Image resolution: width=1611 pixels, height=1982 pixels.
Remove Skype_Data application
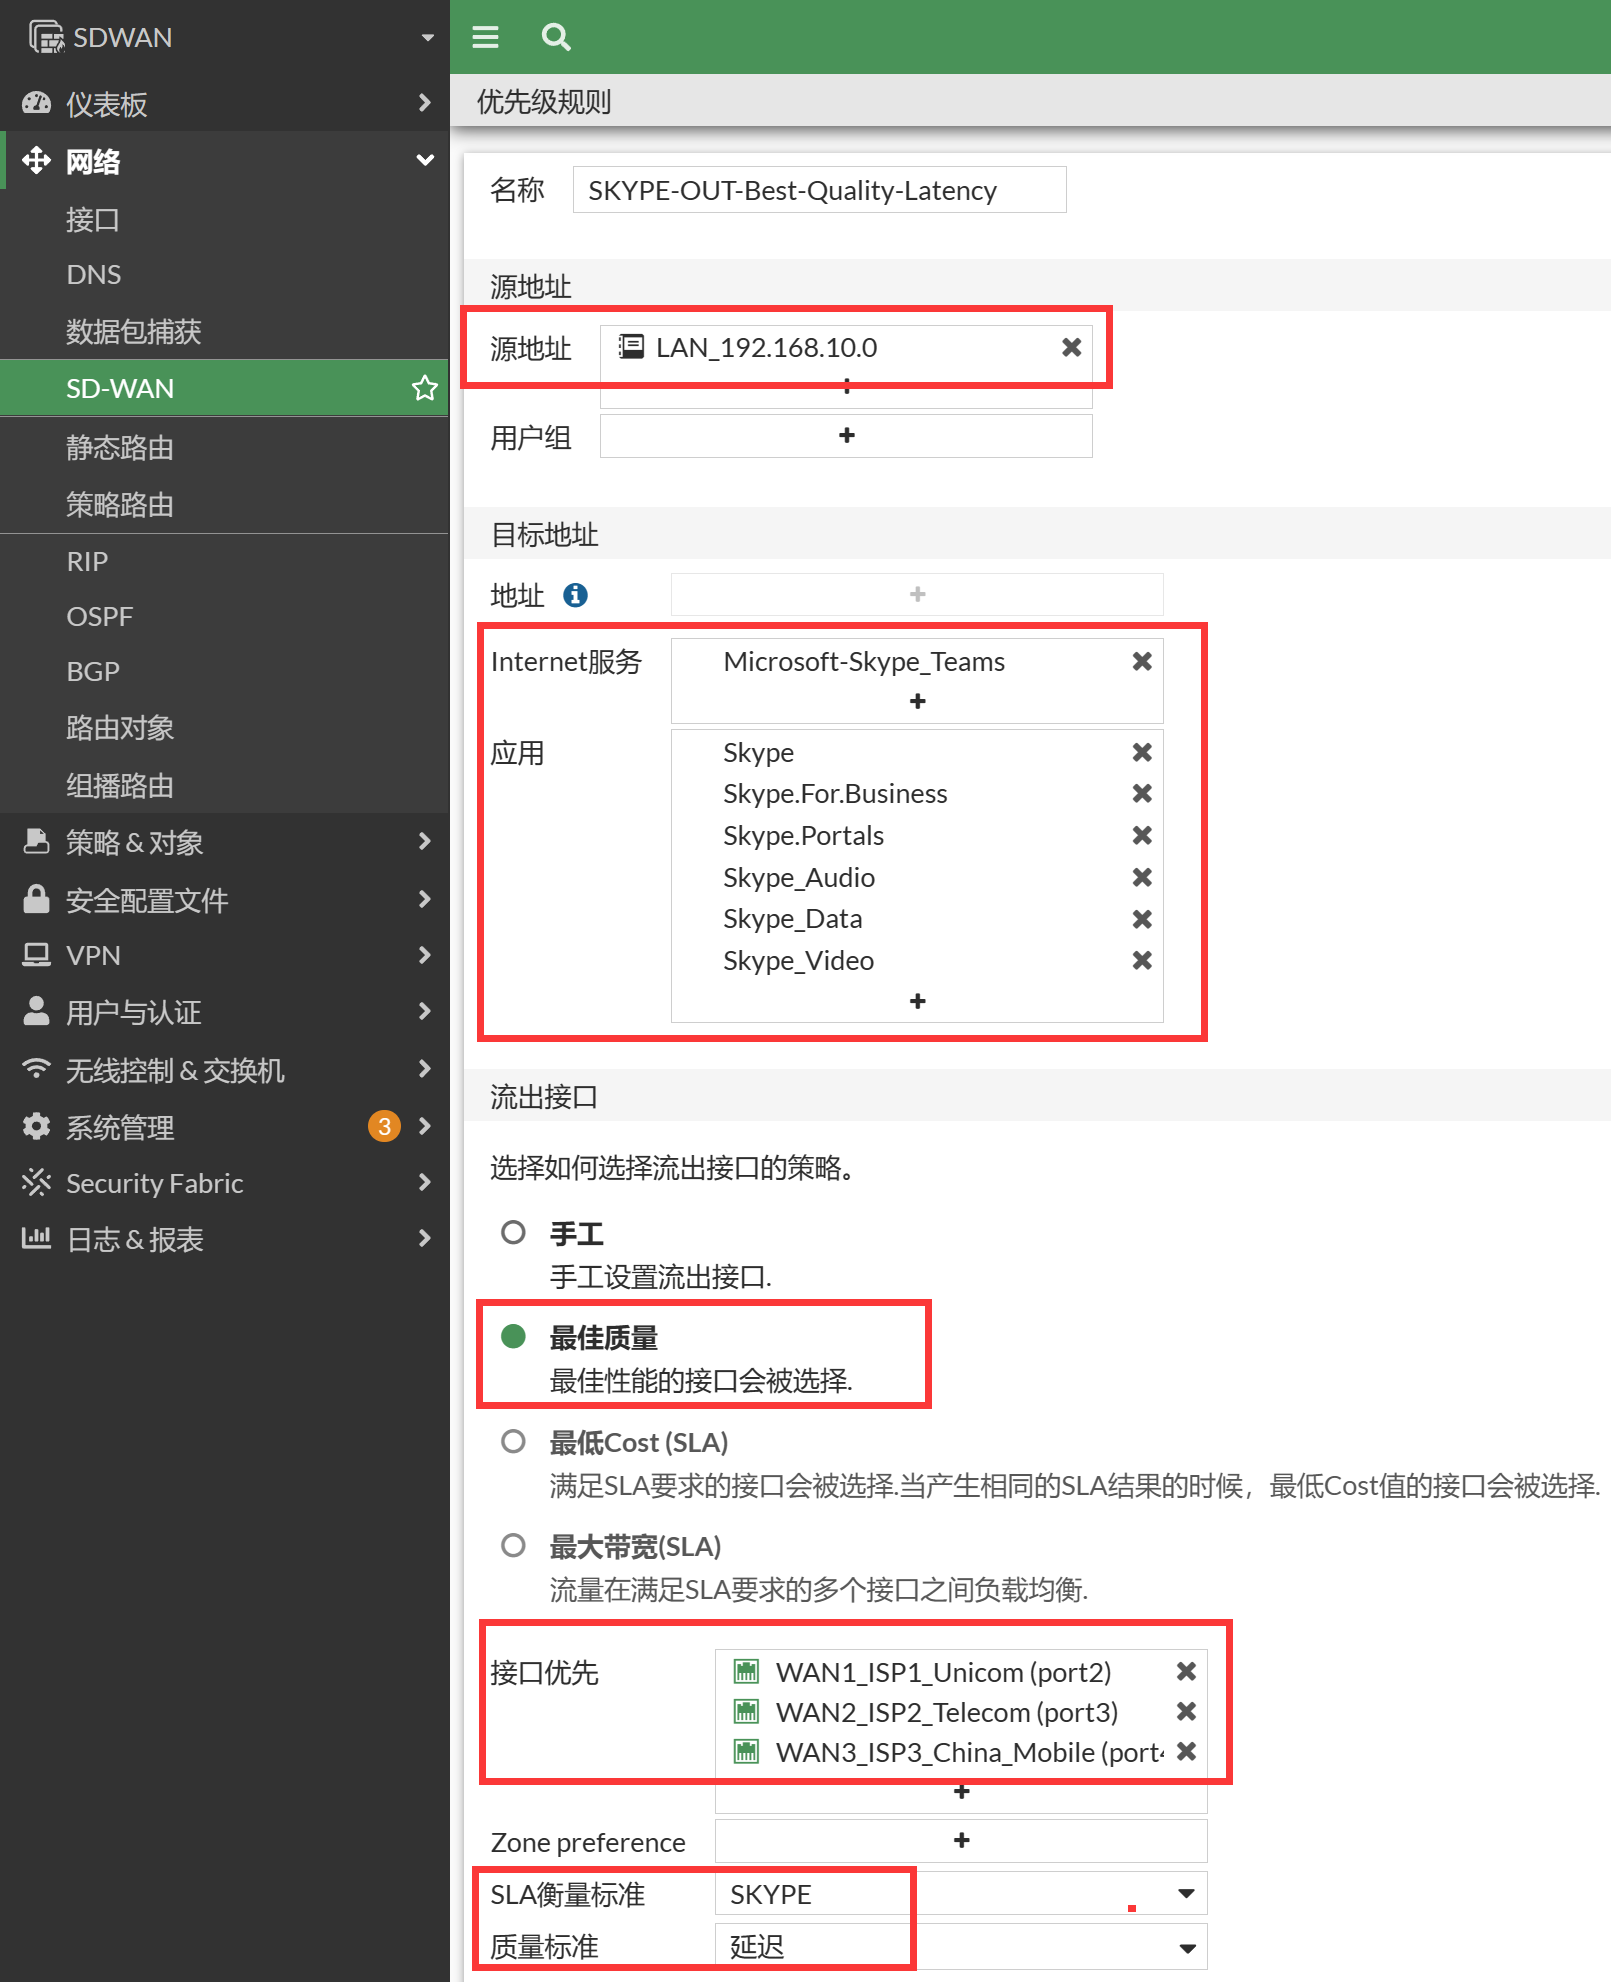click(1142, 919)
